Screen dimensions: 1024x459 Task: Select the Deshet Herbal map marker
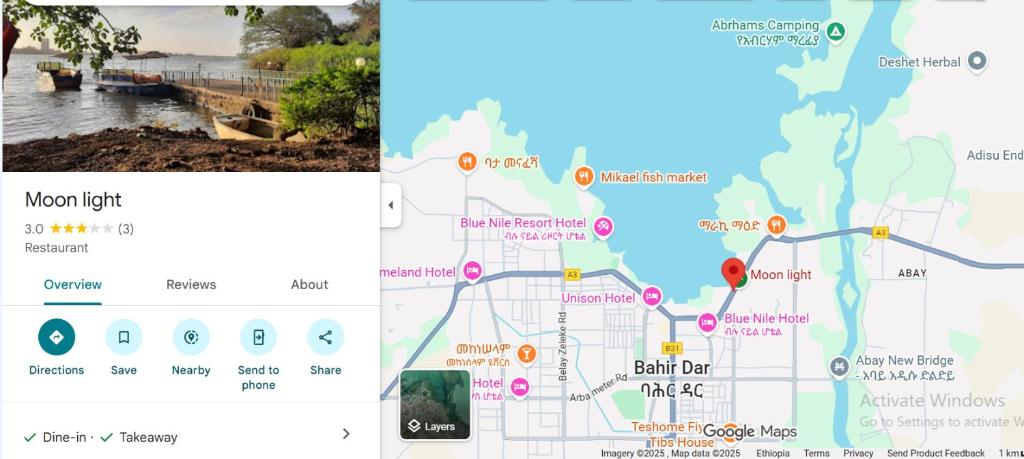(x=977, y=61)
